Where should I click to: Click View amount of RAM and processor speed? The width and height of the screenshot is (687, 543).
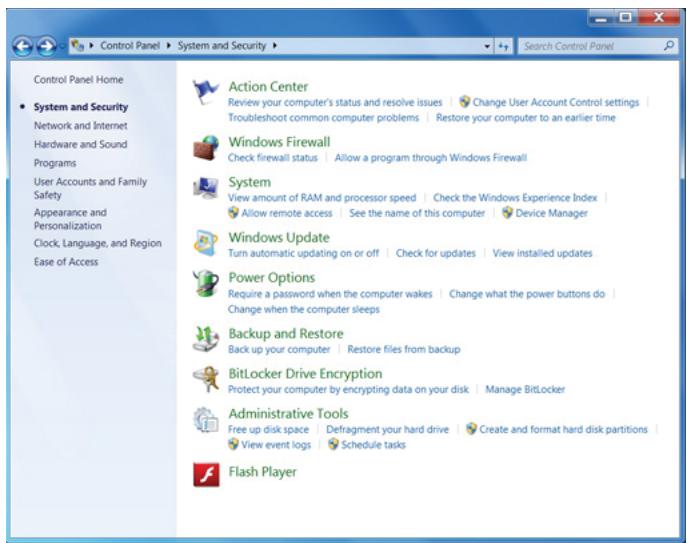[x=322, y=198]
